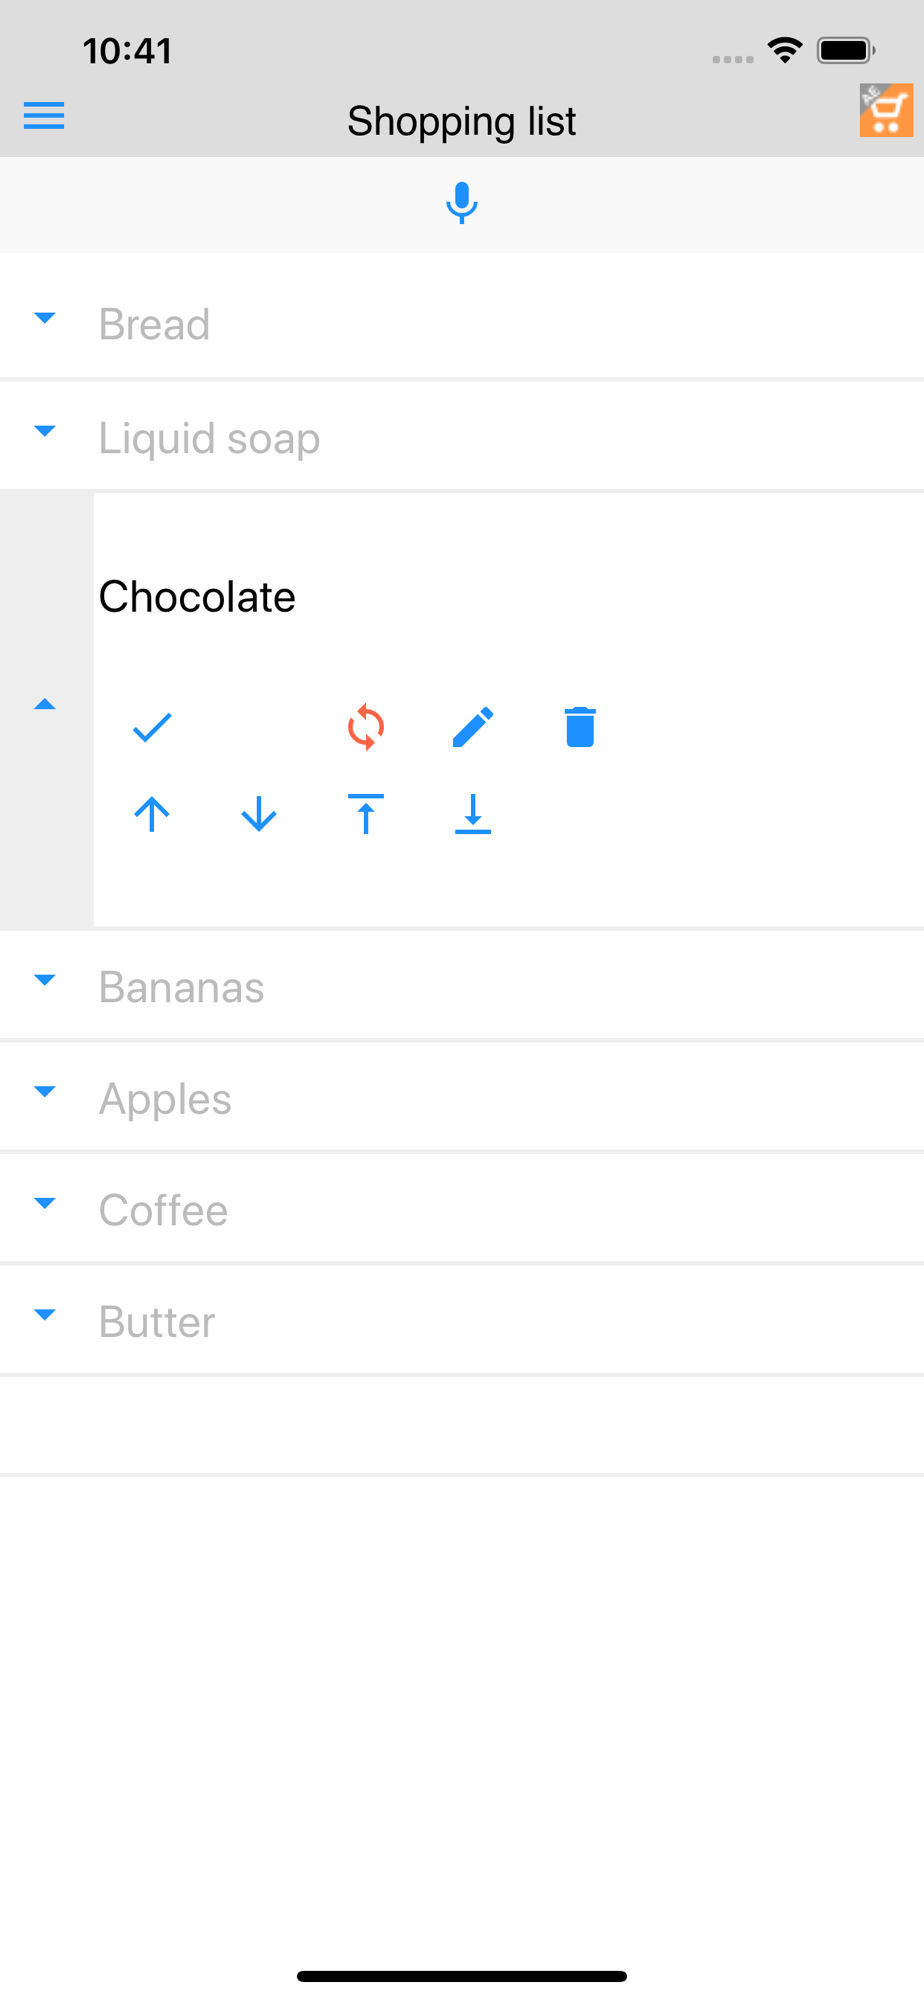
Task: Expand the Coffee item options
Action: point(45,1203)
